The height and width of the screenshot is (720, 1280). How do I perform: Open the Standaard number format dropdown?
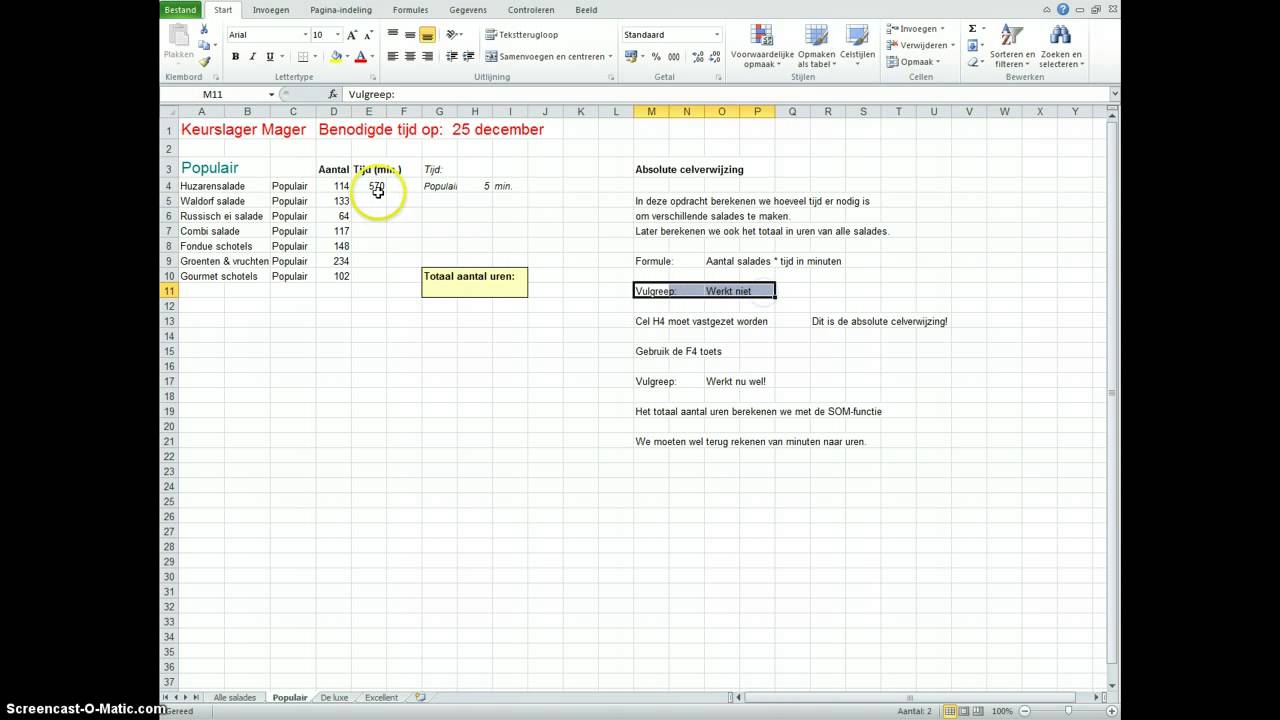click(x=717, y=35)
